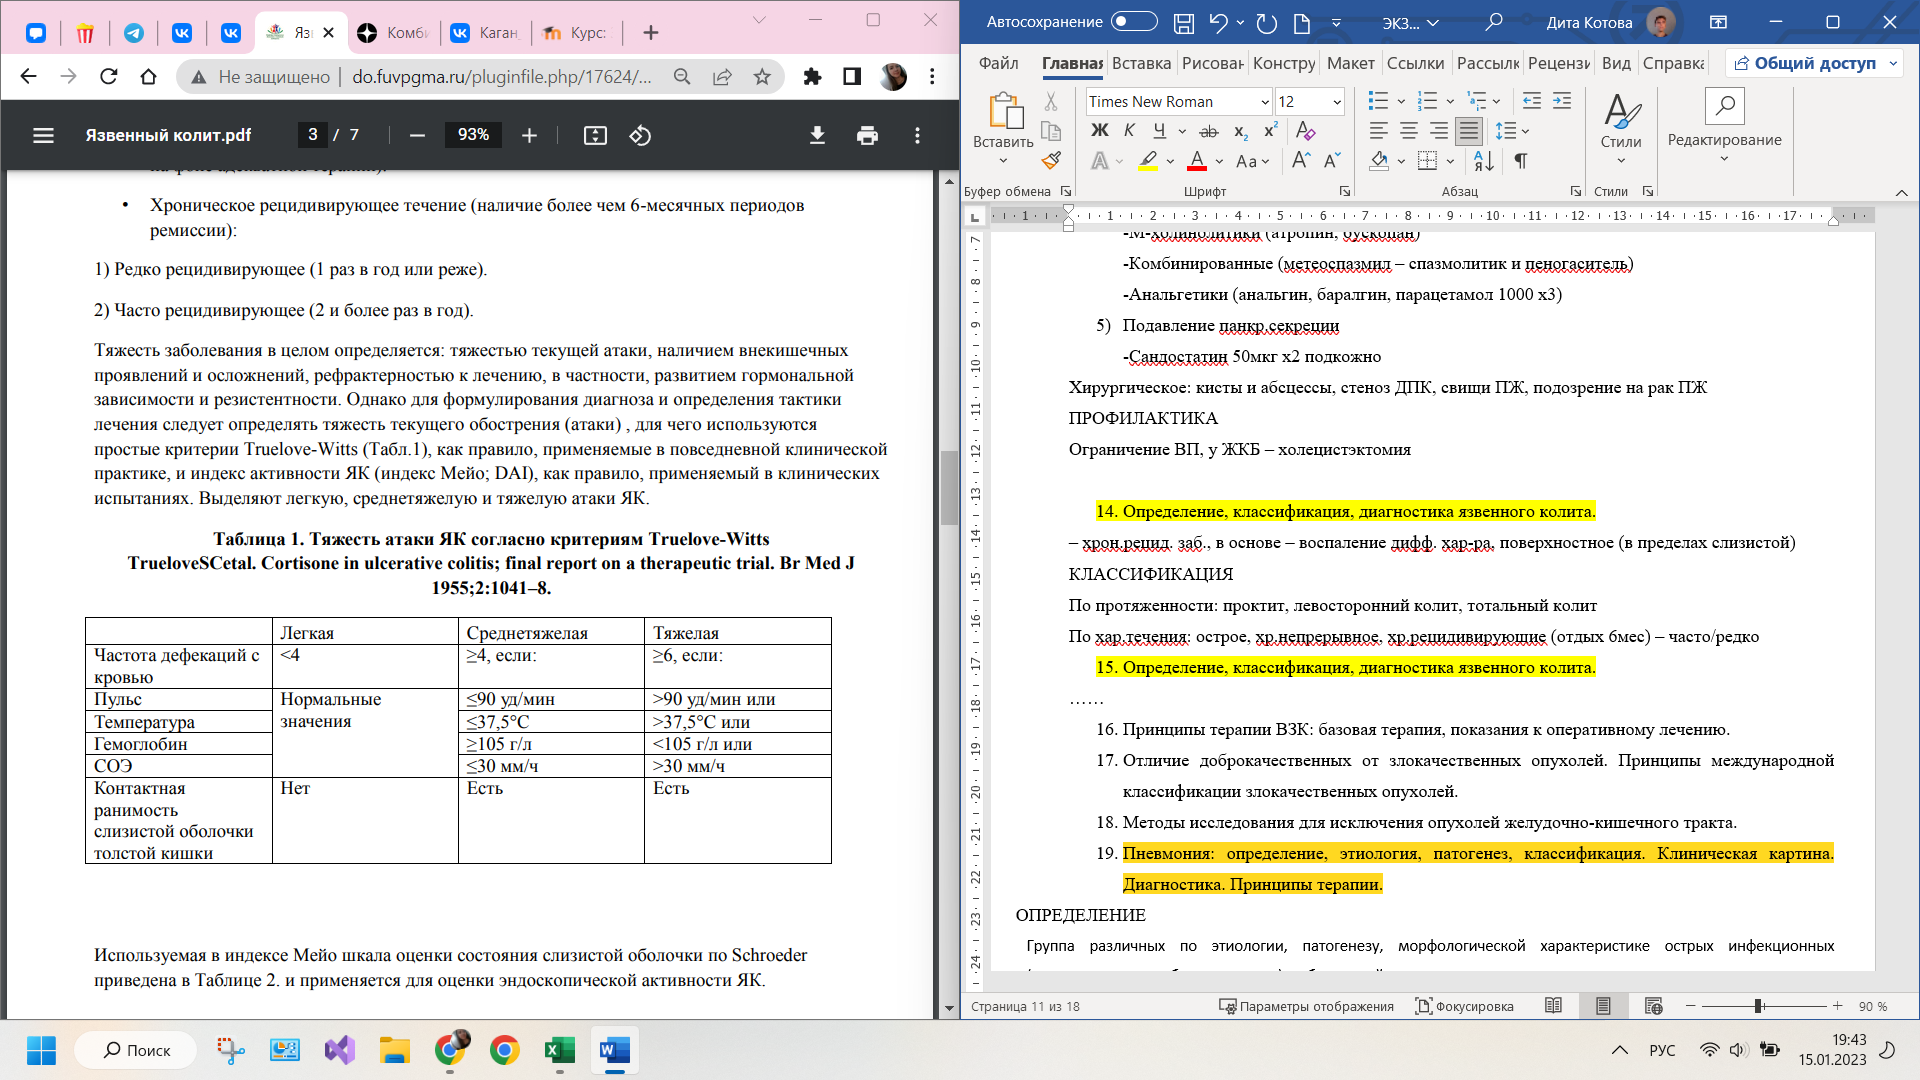Expand Font group dialog launcher

pos(1344,191)
